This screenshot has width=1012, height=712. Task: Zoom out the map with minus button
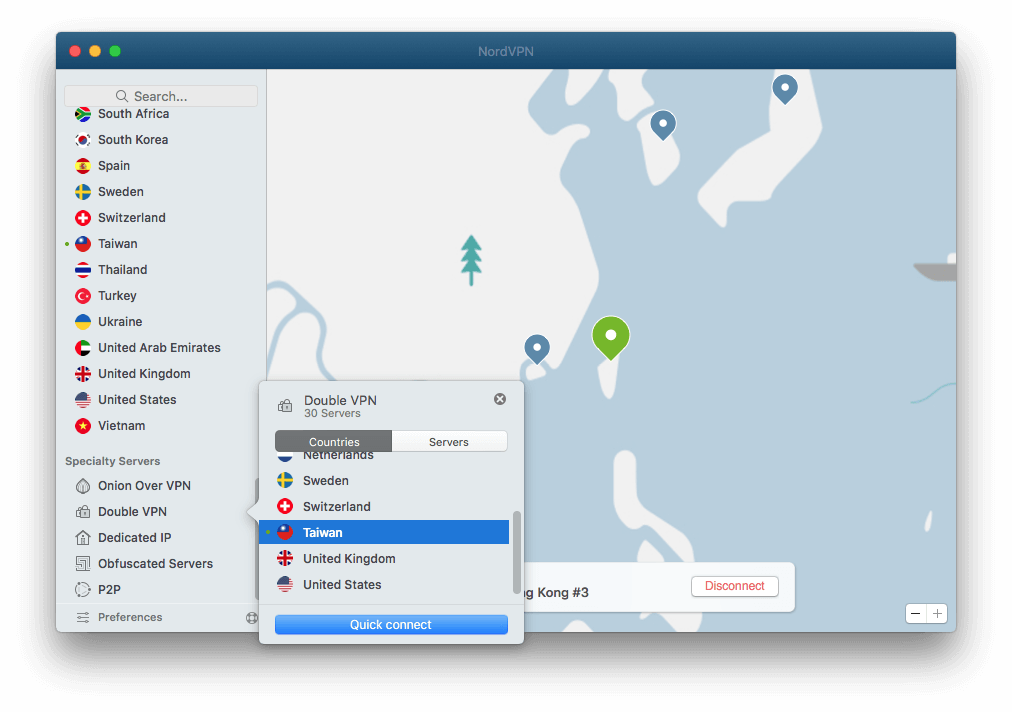(x=916, y=613)
